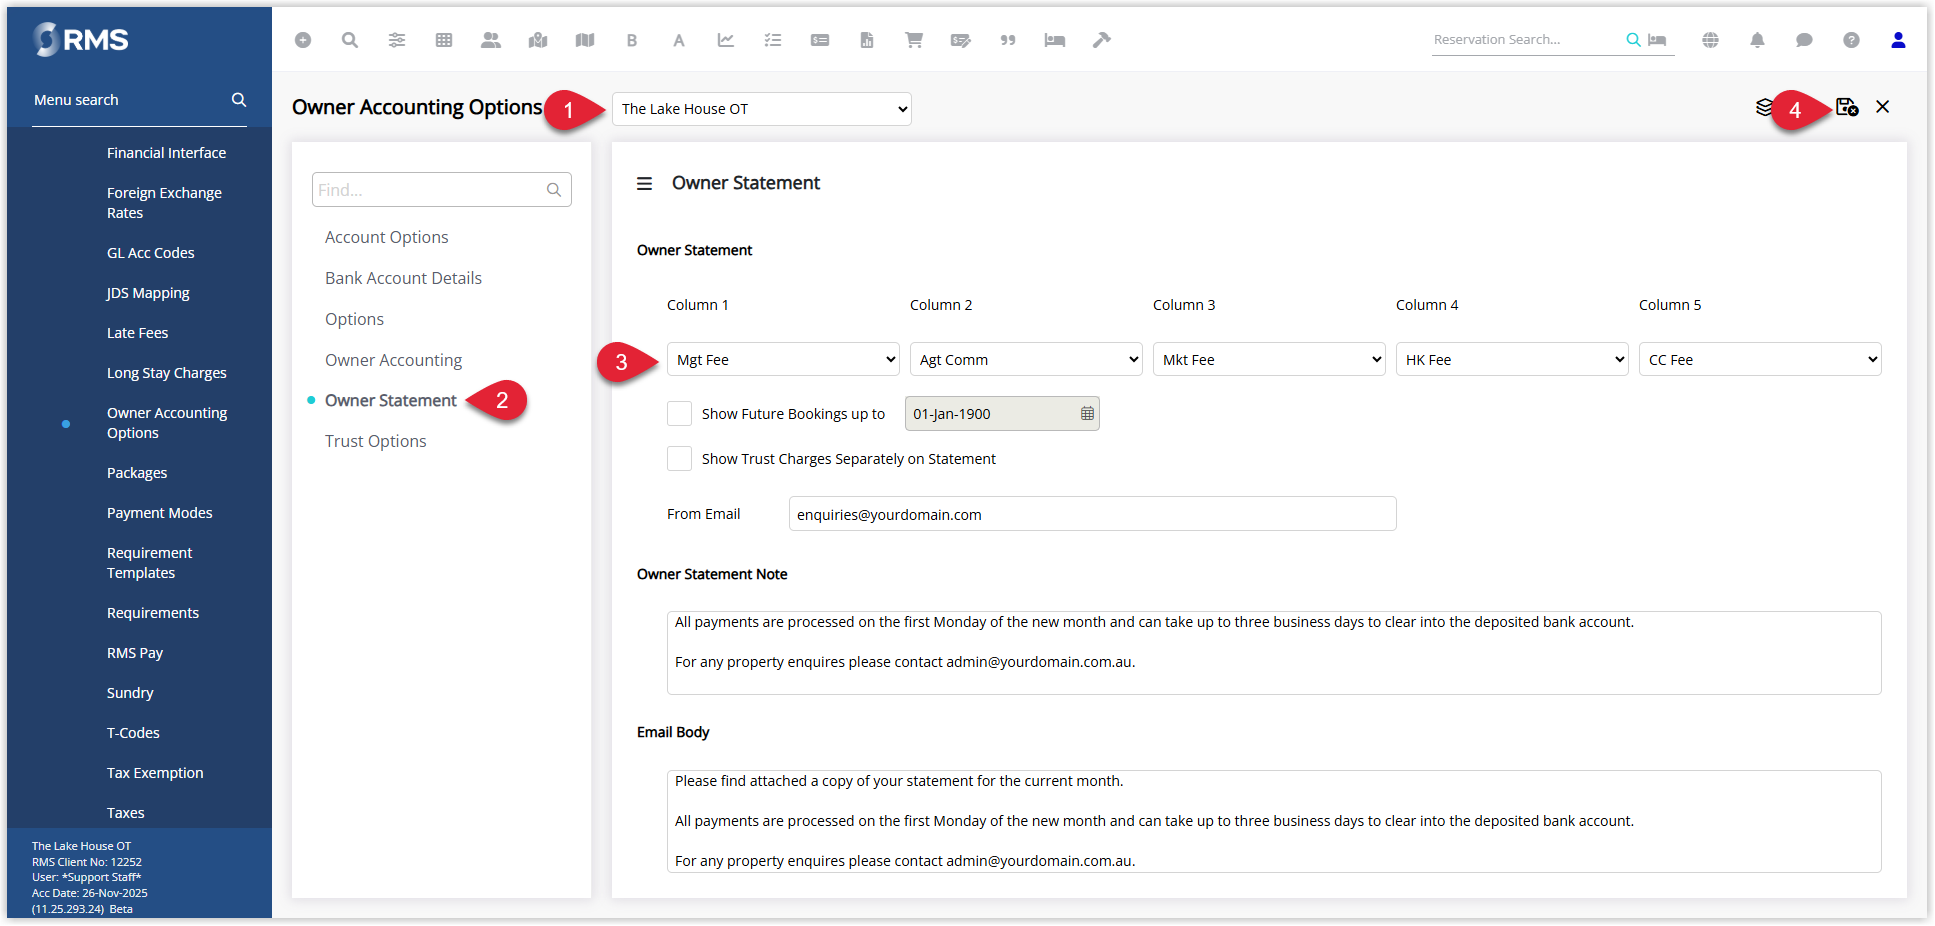Click the From Email input field
The width and height of the screenshot is (1935, 926).
click(1092, 514)
